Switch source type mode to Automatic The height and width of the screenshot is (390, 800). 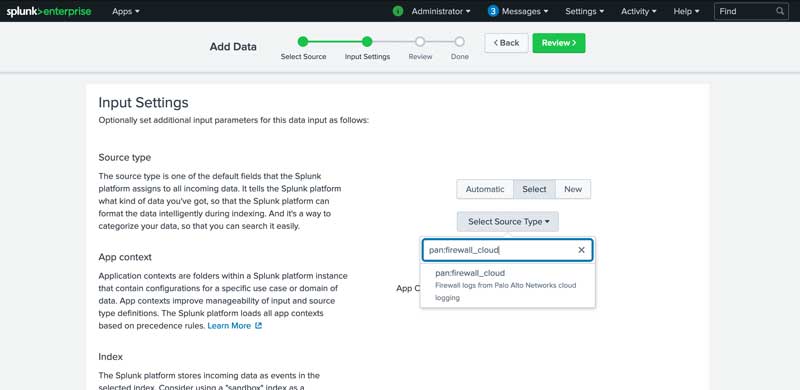[x=485, y=189]
